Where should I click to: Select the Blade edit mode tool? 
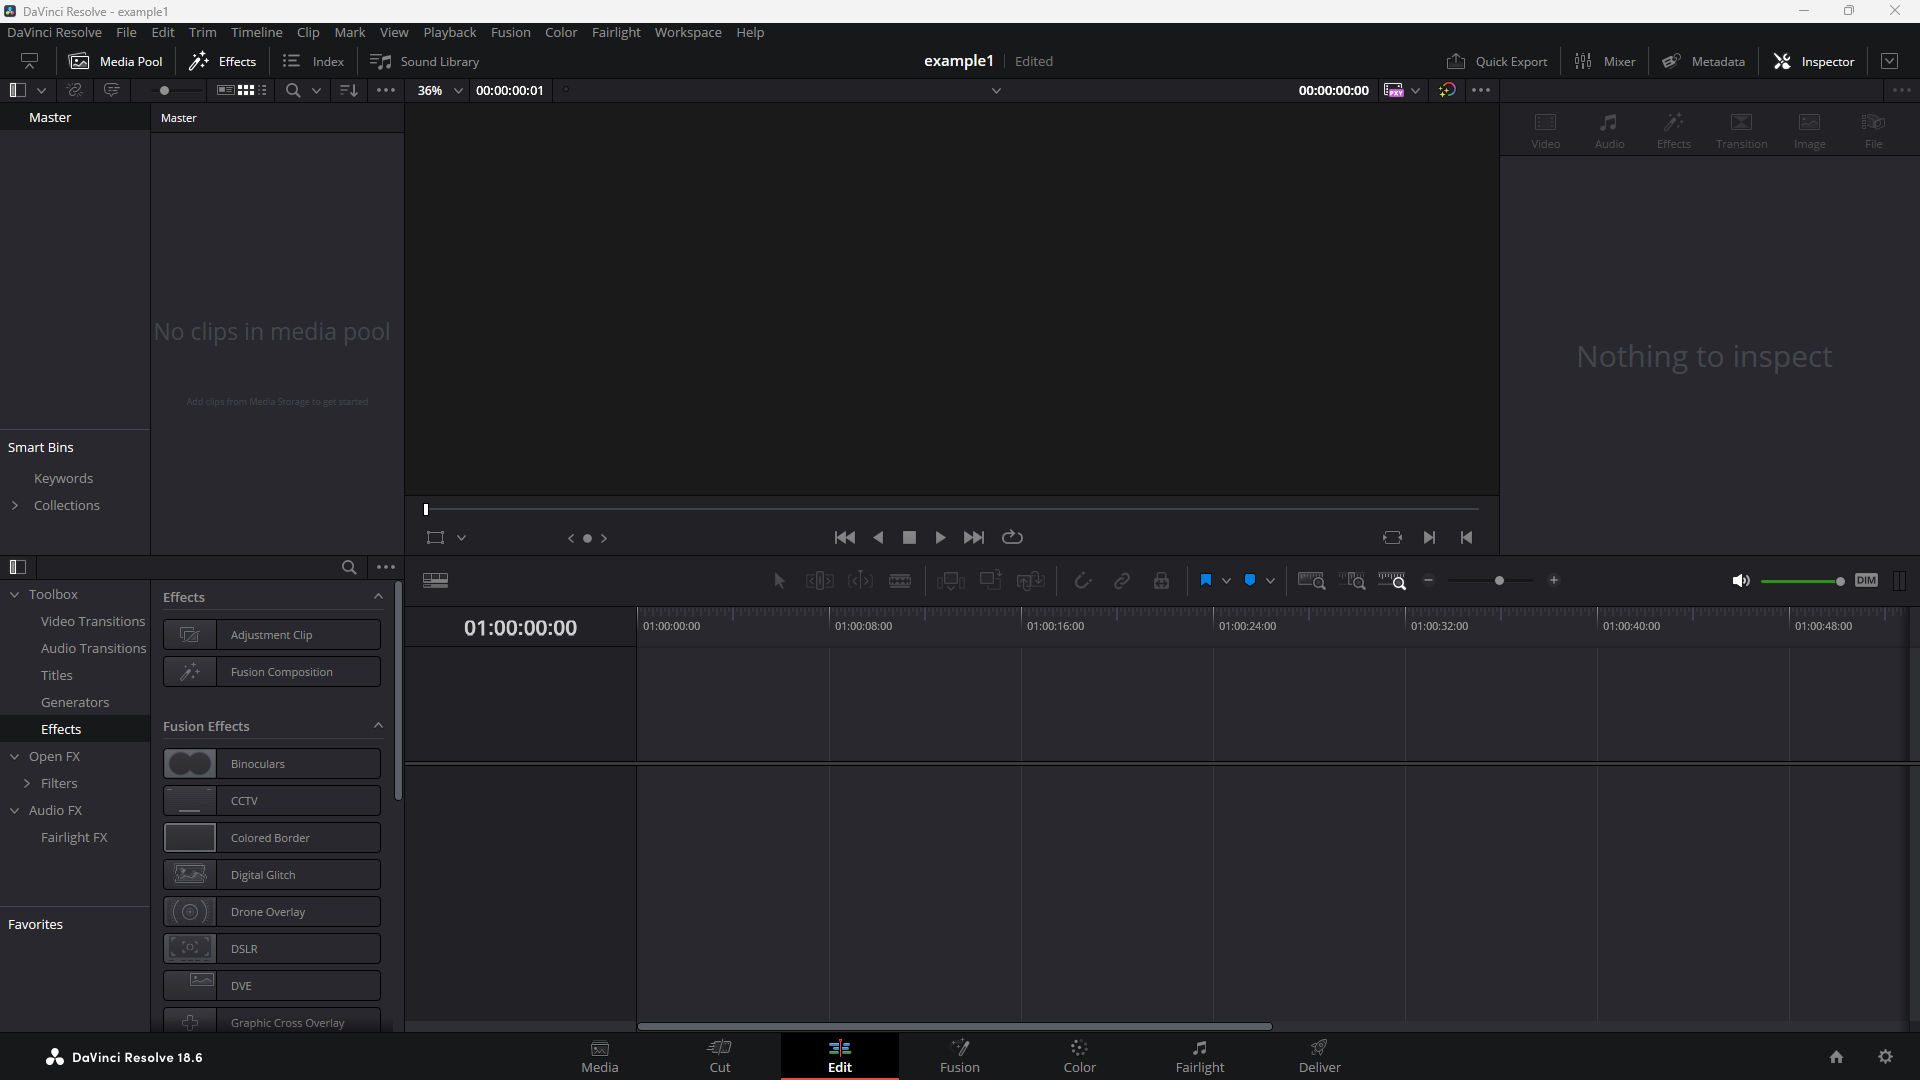click(x=900, y=581)
